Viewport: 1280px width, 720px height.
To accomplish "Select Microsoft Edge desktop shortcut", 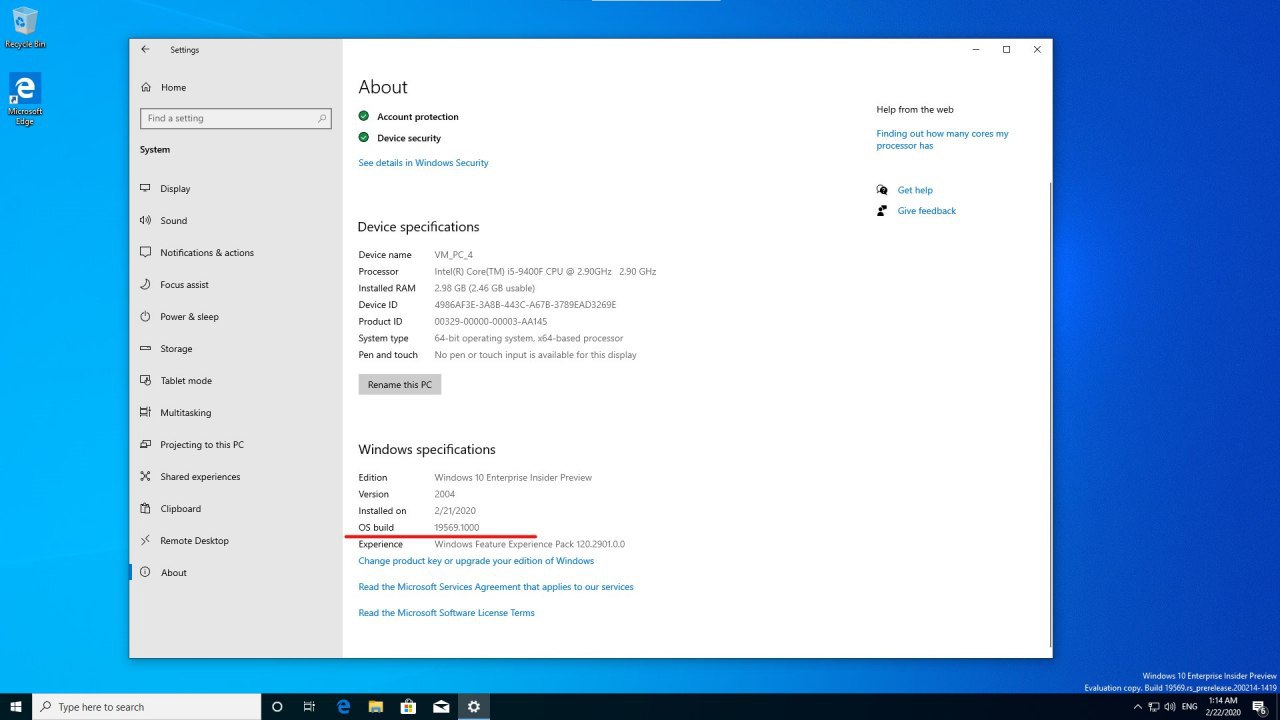I will [x=24, y=99].
